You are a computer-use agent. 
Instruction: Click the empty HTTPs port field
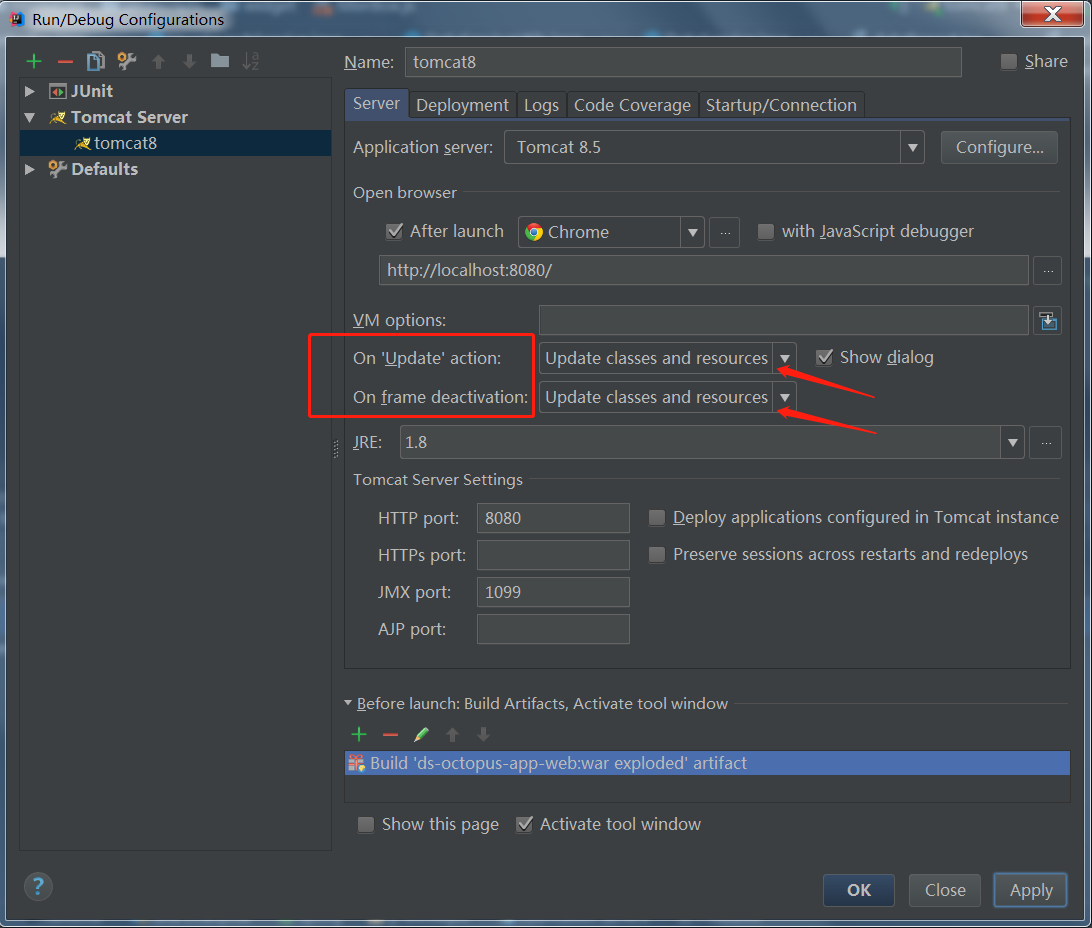(553, 555)
